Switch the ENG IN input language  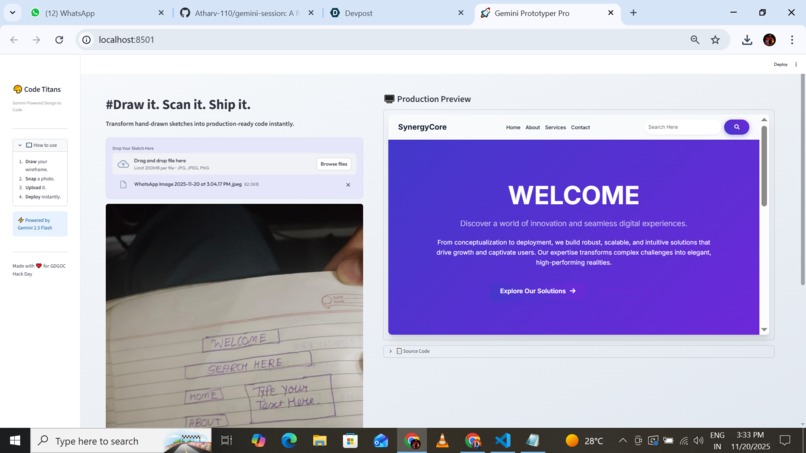tap(717, 441)
